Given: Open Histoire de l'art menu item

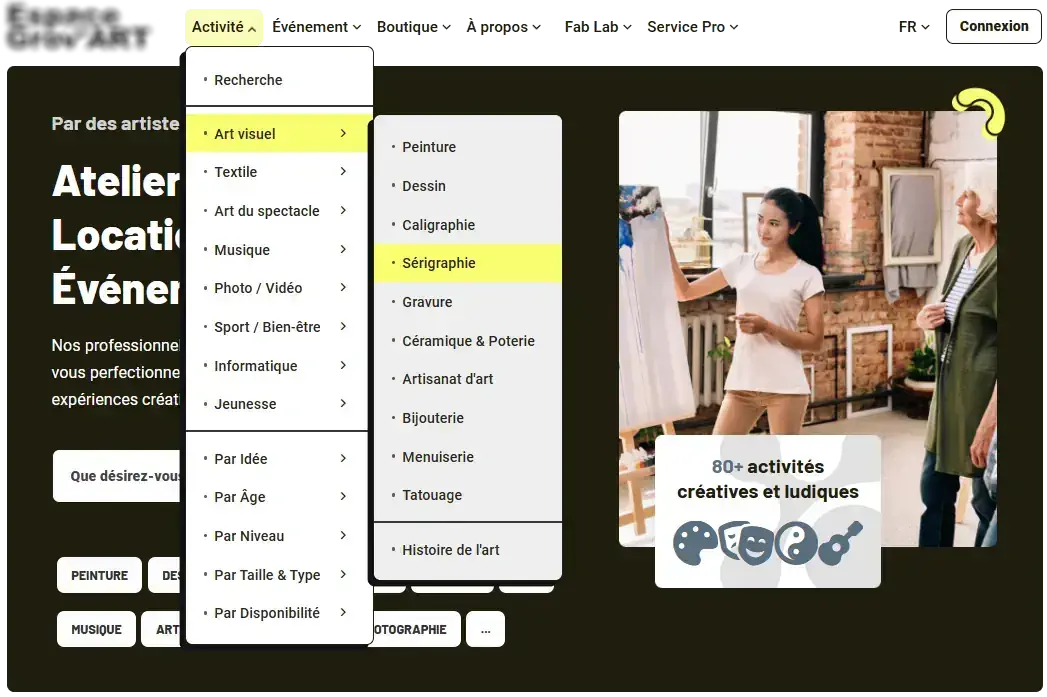Looking at the screenshot, I should click(450, 550).
